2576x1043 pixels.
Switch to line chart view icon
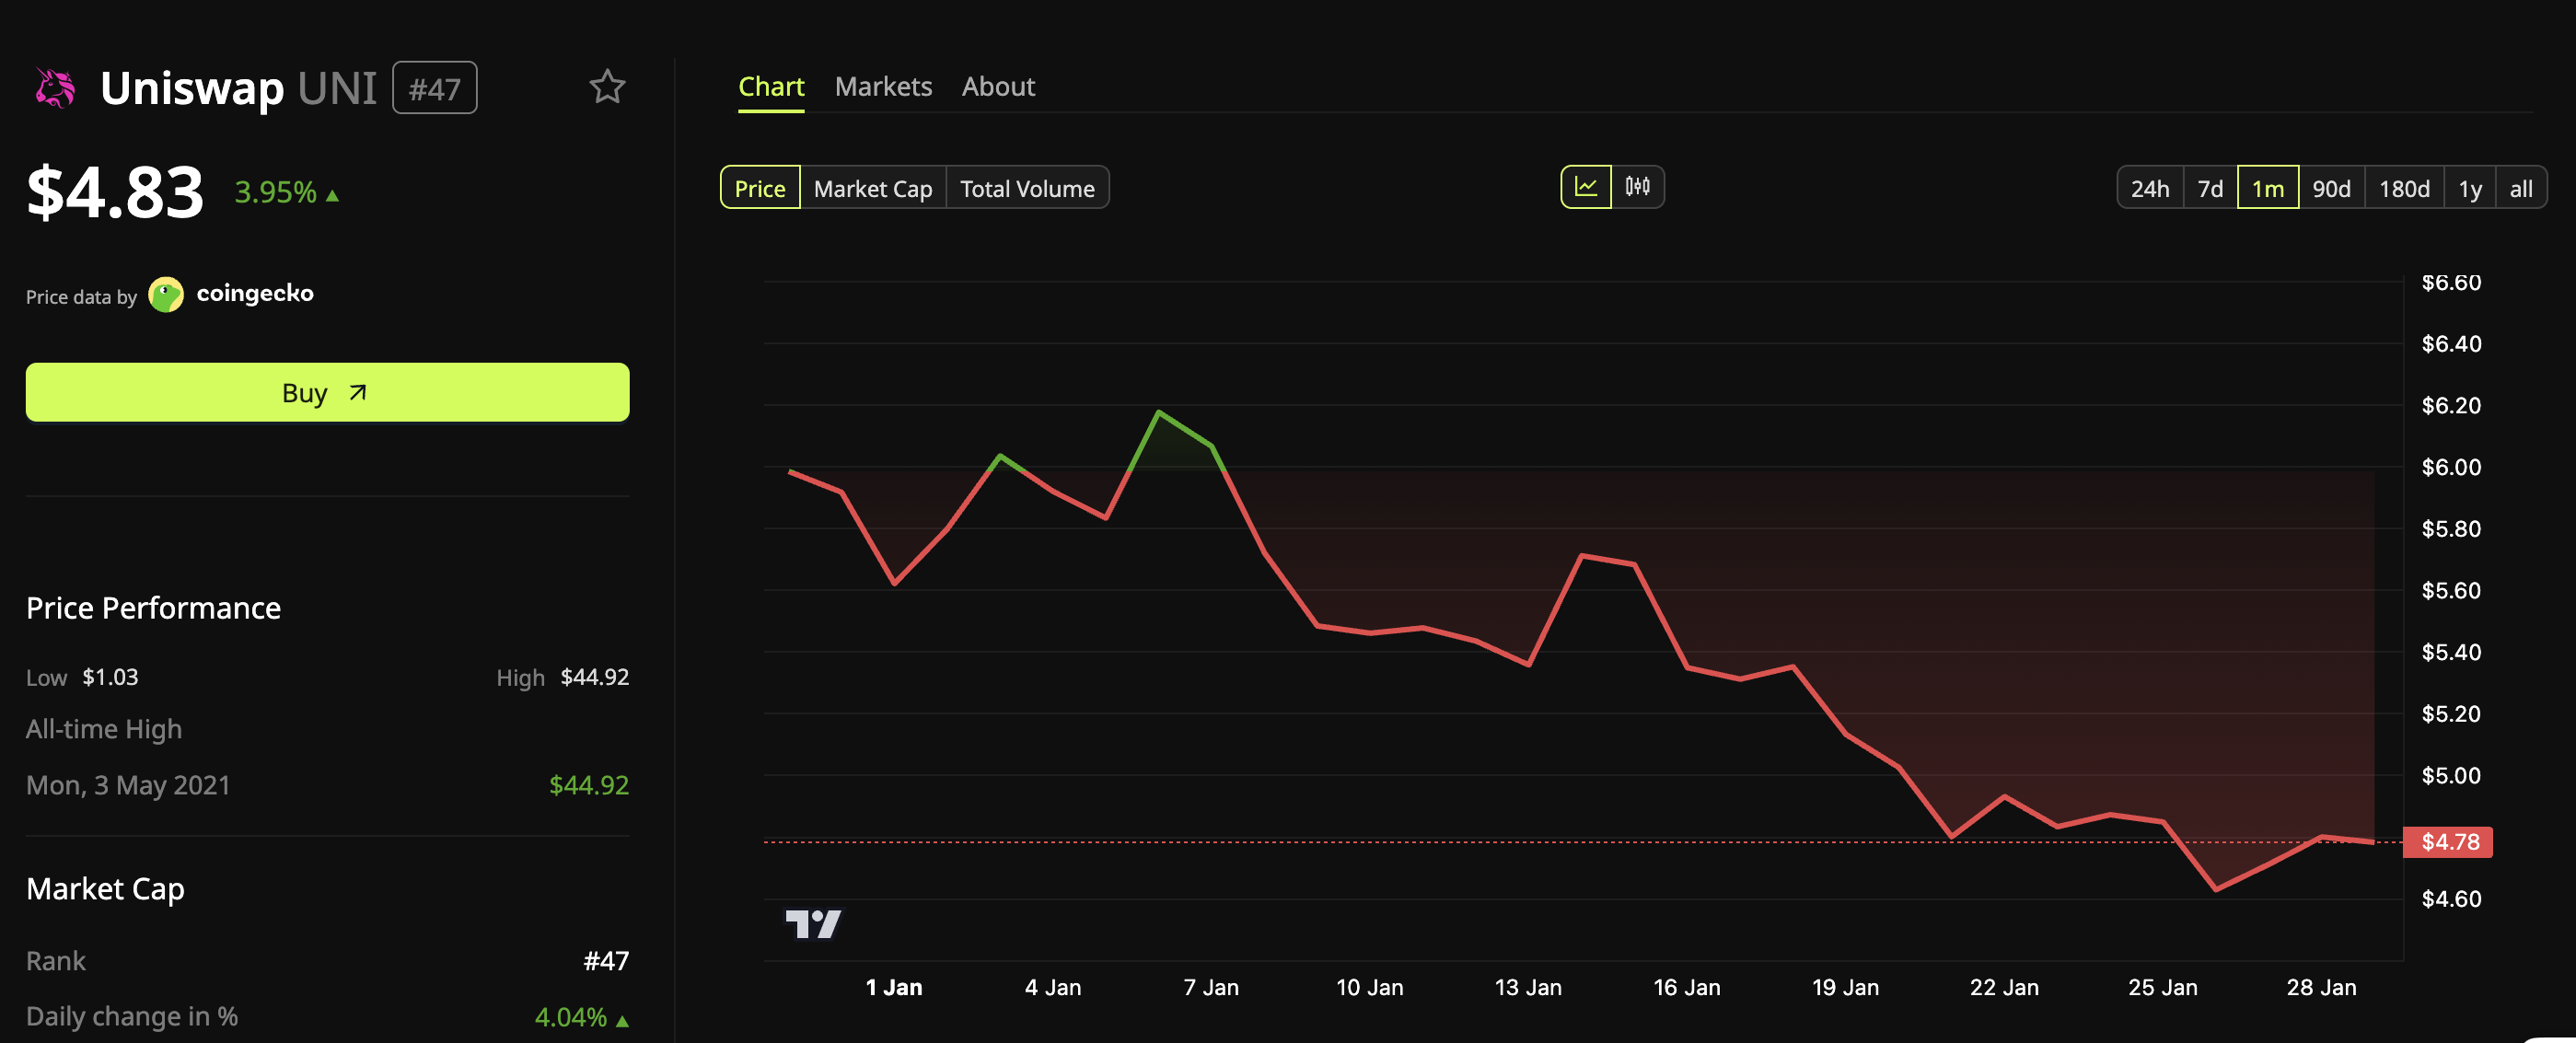1586,187
